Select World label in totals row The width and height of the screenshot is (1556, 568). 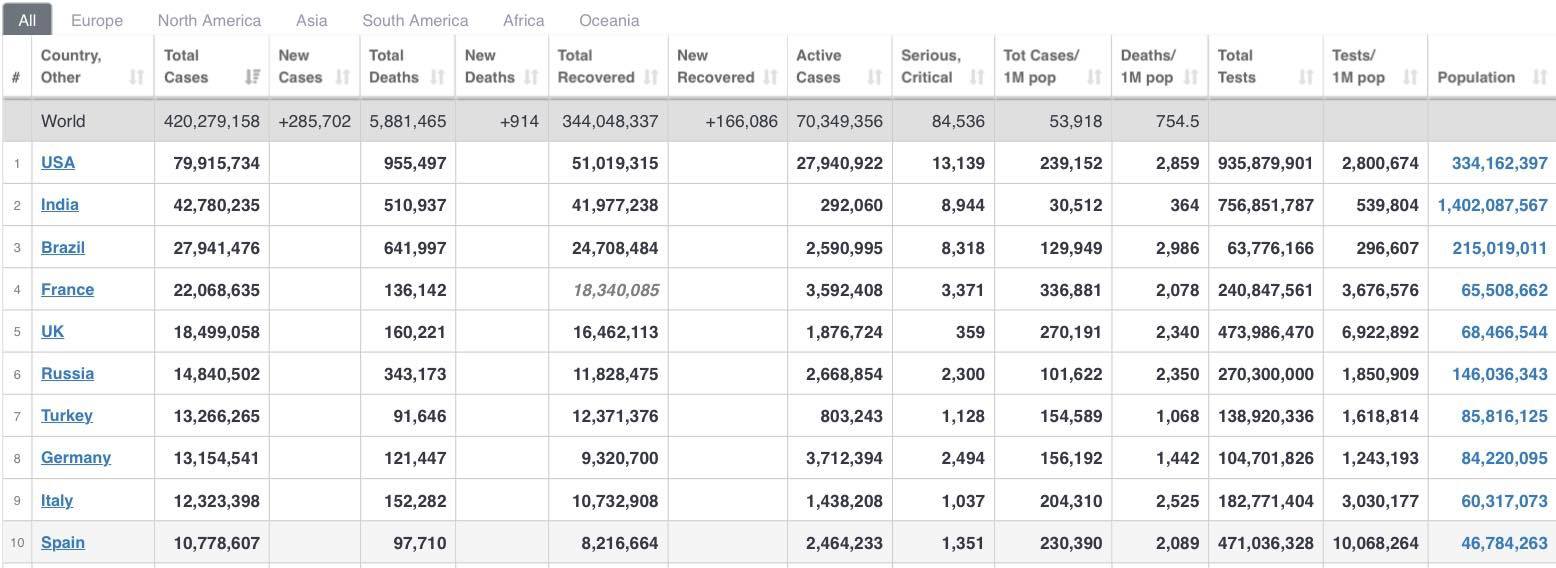click(63, 121)
